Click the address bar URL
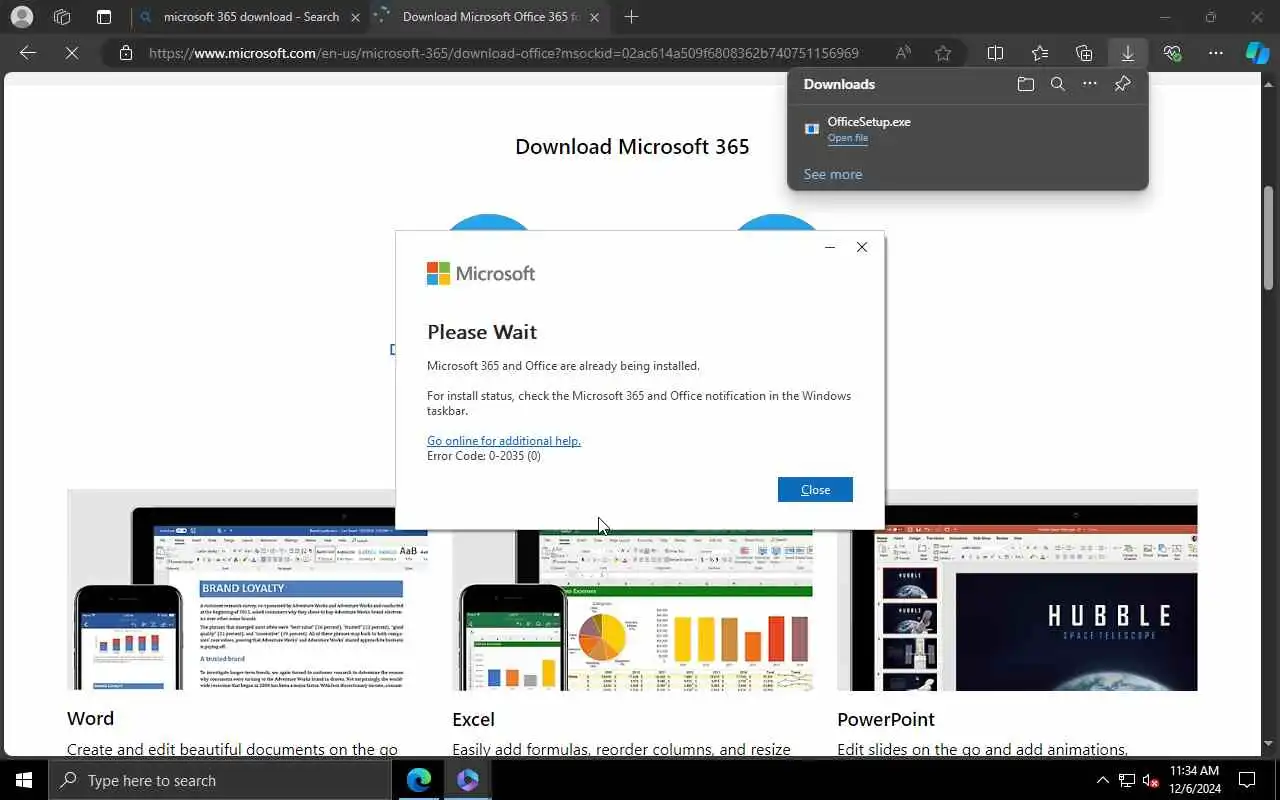The image size is (1280, 800). click(x=504, y=53)
